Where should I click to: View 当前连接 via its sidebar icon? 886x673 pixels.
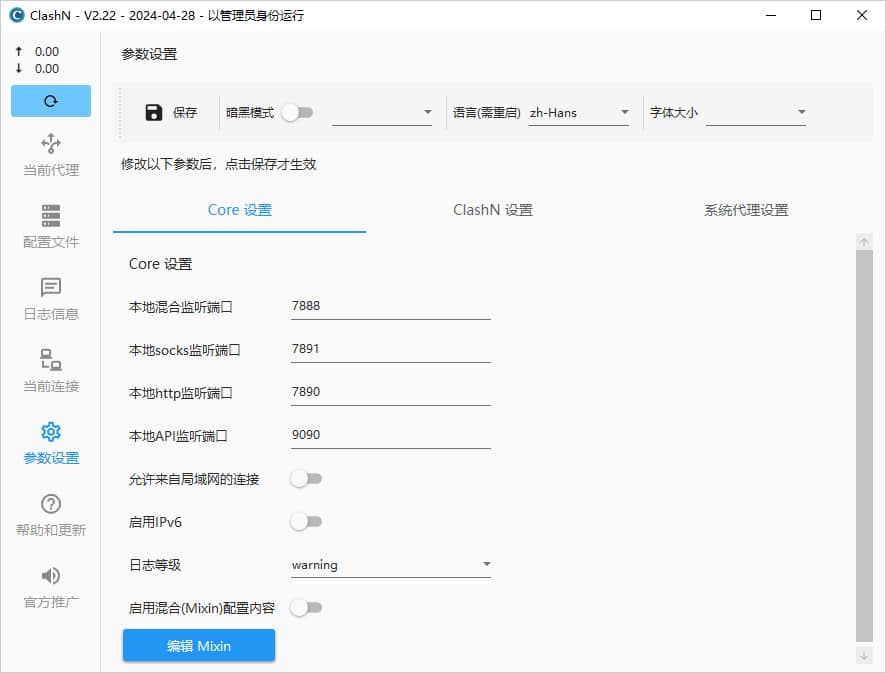click(50, 370)
